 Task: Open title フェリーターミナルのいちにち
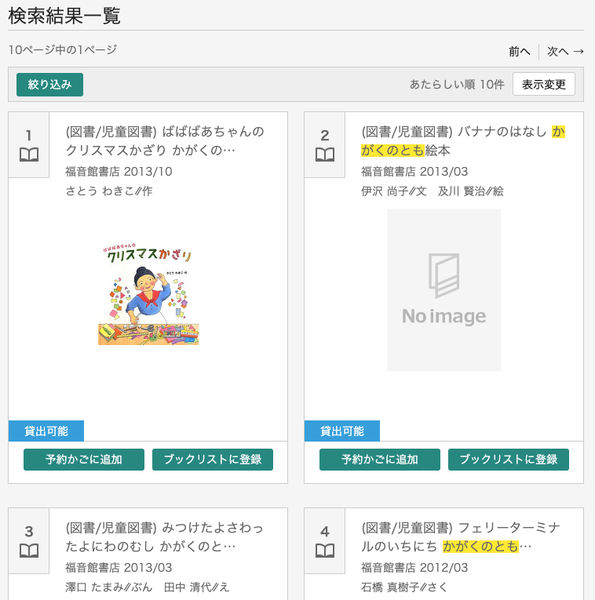tap(461, 537)
